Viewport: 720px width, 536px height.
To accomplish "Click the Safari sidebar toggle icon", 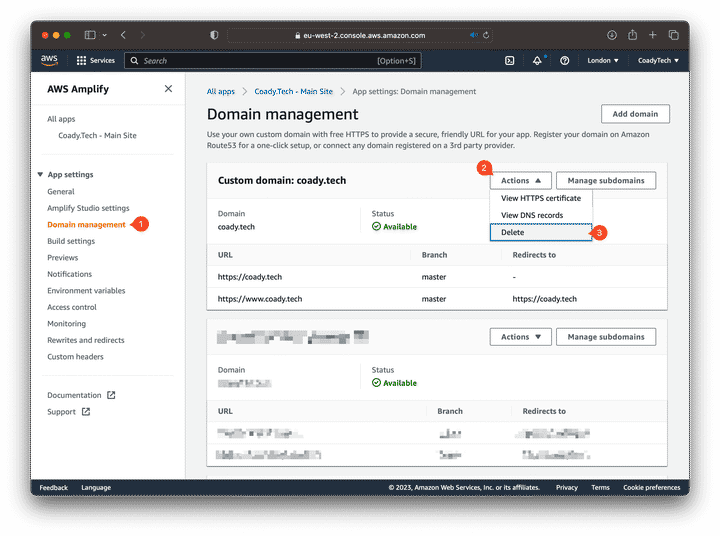I will point(90,35).
